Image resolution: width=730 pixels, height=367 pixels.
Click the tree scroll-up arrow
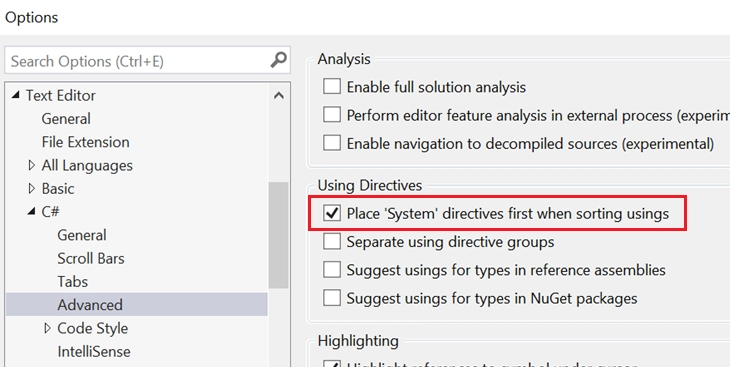pyautogui.click(x=279, y=96)
